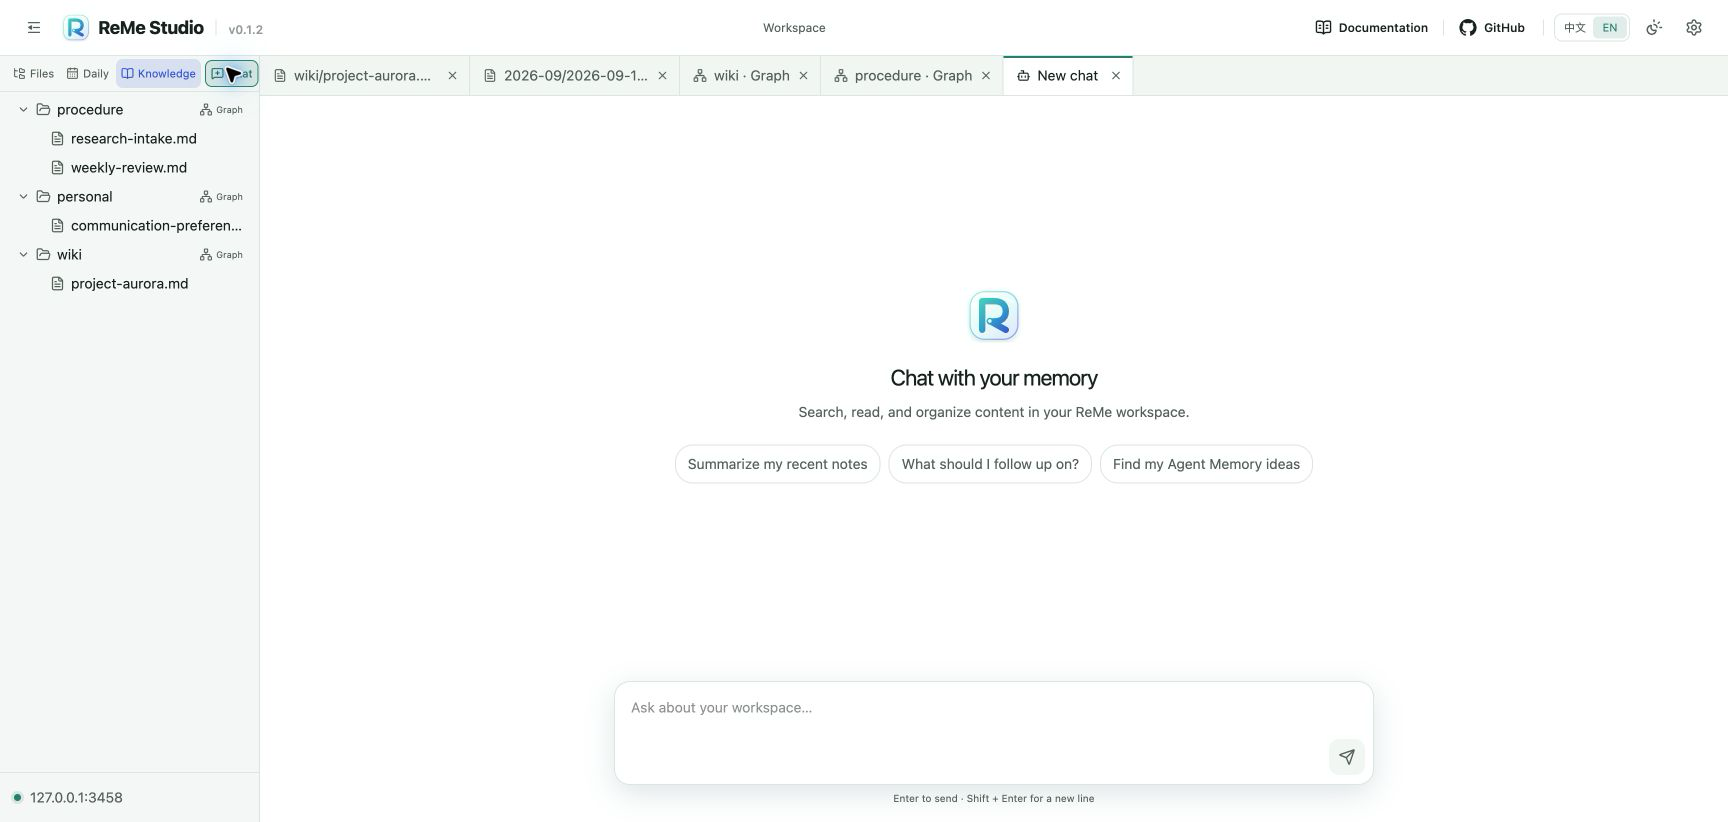The width and height of the screenshot is (1728, 822).
Task: Click the server address 127.0.0.1:3458
Action: [x=76, y=798]
